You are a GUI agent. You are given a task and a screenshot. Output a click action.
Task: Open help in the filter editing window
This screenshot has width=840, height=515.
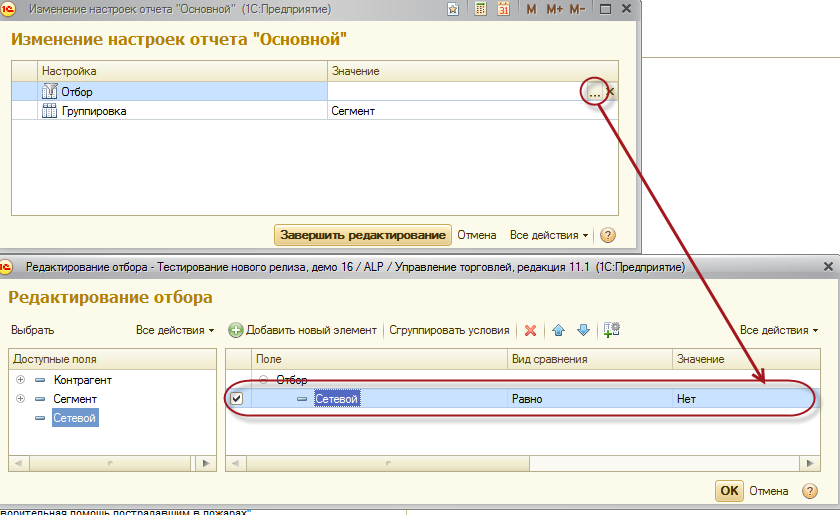point(809,491)
